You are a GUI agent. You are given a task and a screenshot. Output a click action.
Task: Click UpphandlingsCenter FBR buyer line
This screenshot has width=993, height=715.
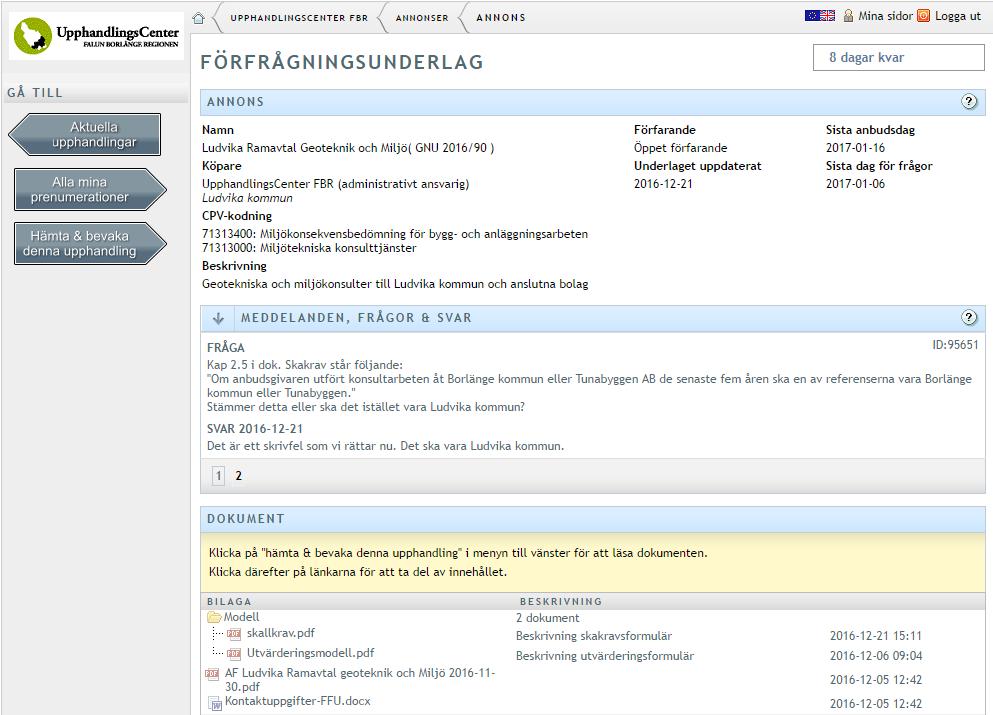(x=336, y=184)
